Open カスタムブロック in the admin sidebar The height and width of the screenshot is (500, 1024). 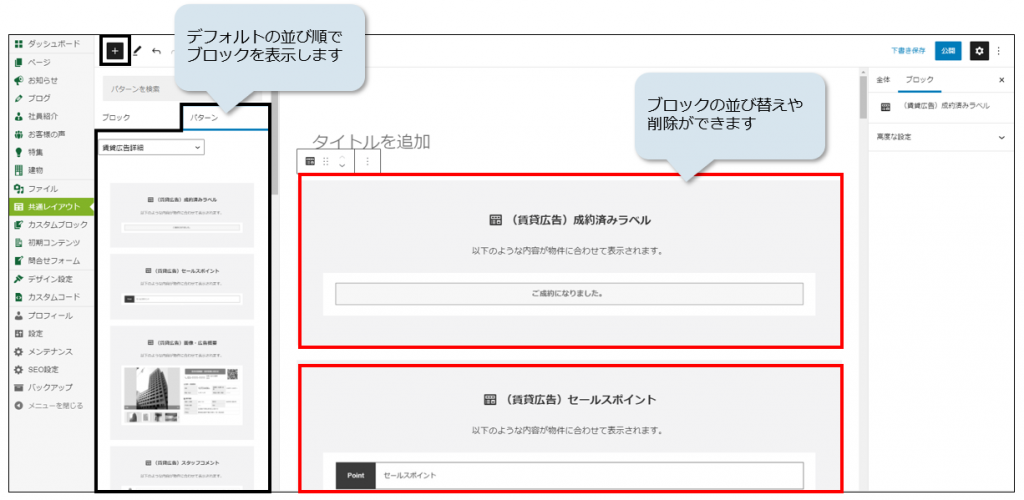(x=56, y=225)
